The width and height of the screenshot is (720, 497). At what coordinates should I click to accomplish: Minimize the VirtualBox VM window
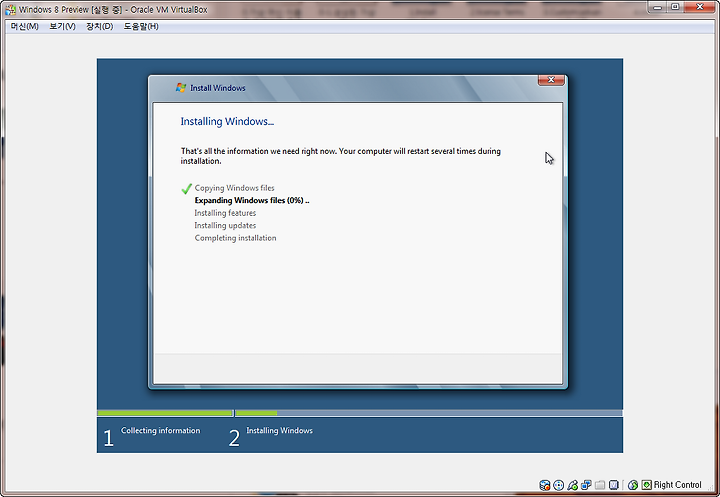pyautogui.click(x=658, y=7)
